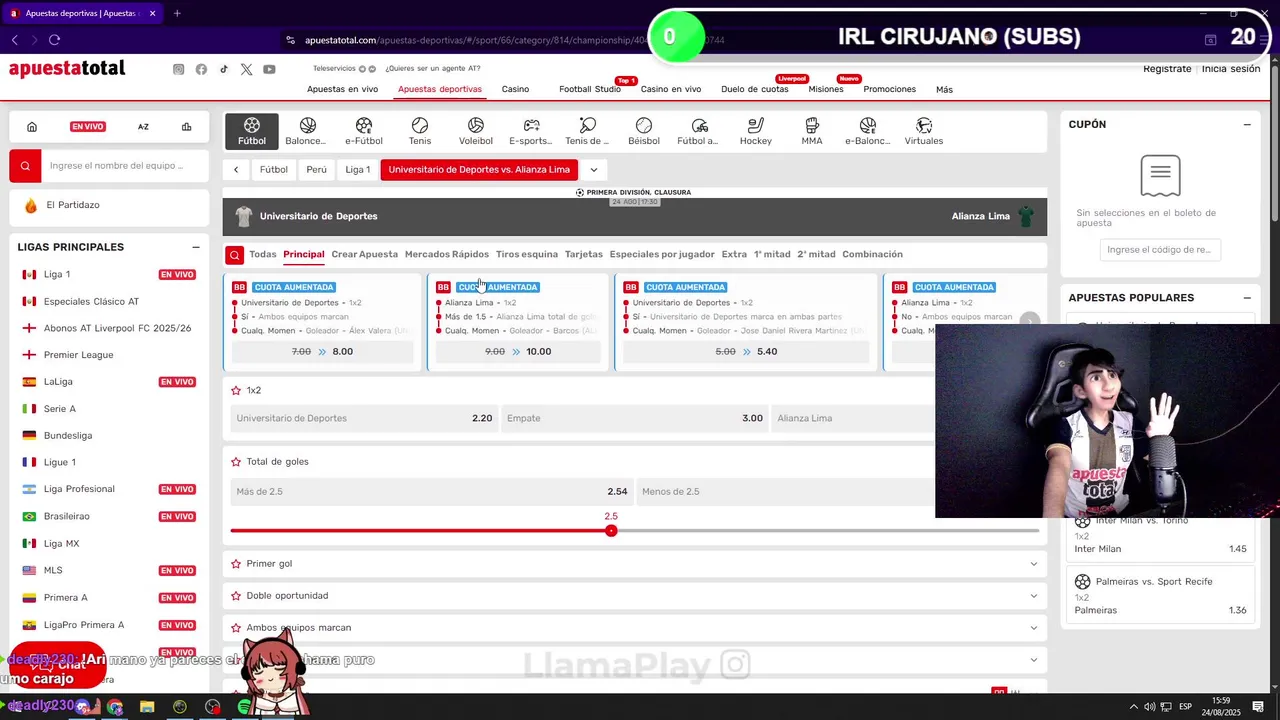Open Premier League in sidebar

point(78,355)
